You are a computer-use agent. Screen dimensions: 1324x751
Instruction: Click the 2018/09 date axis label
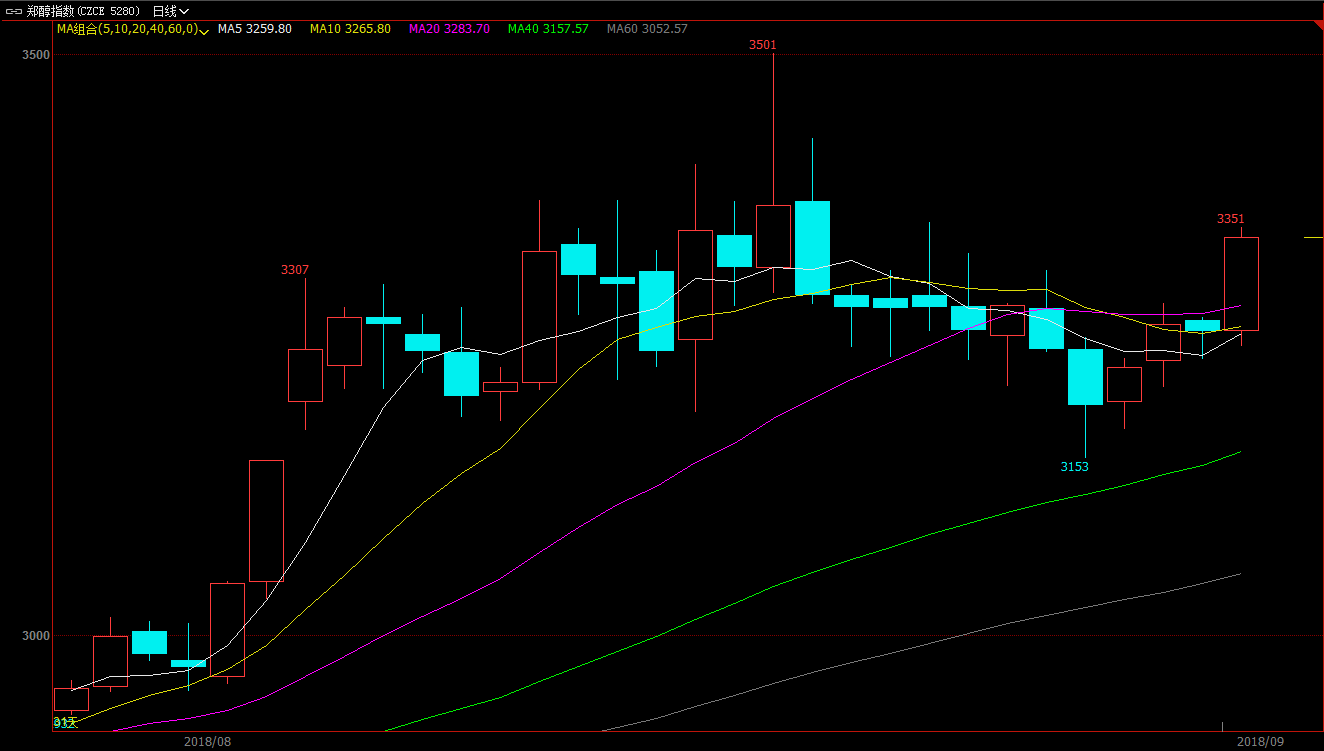click(x=1261, y=742)
